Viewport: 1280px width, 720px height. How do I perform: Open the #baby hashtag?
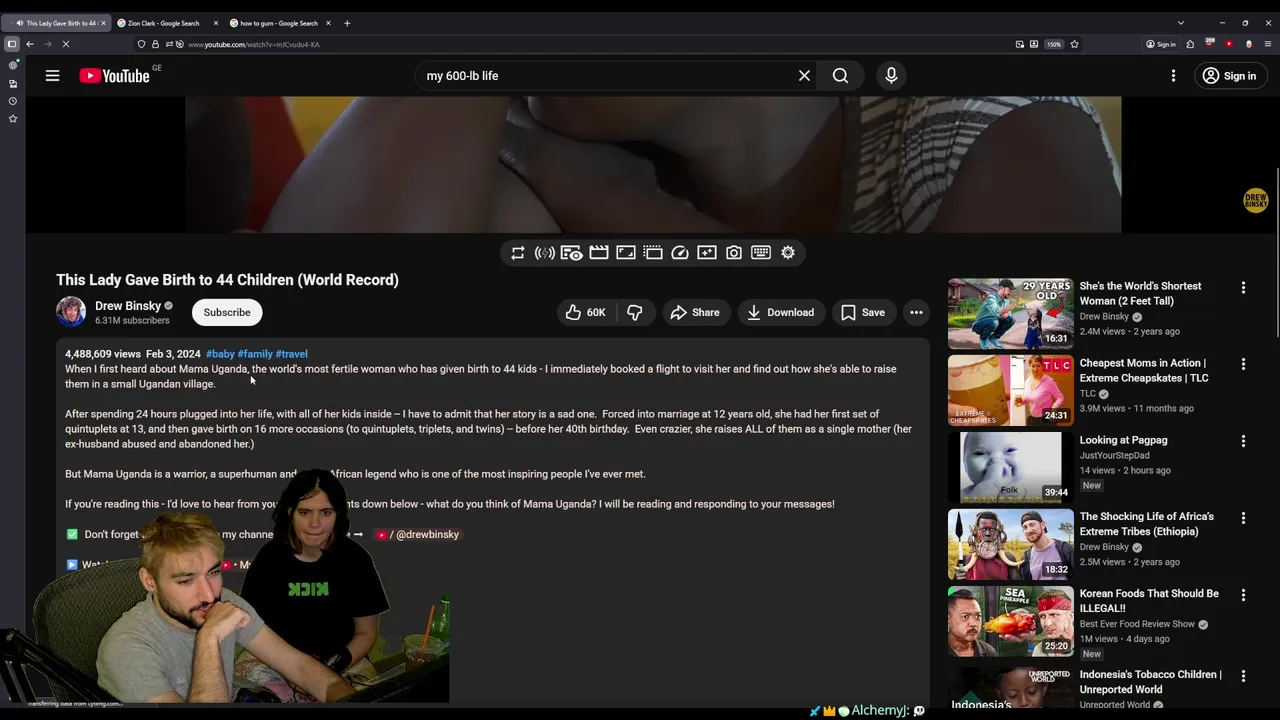[220, 354]
